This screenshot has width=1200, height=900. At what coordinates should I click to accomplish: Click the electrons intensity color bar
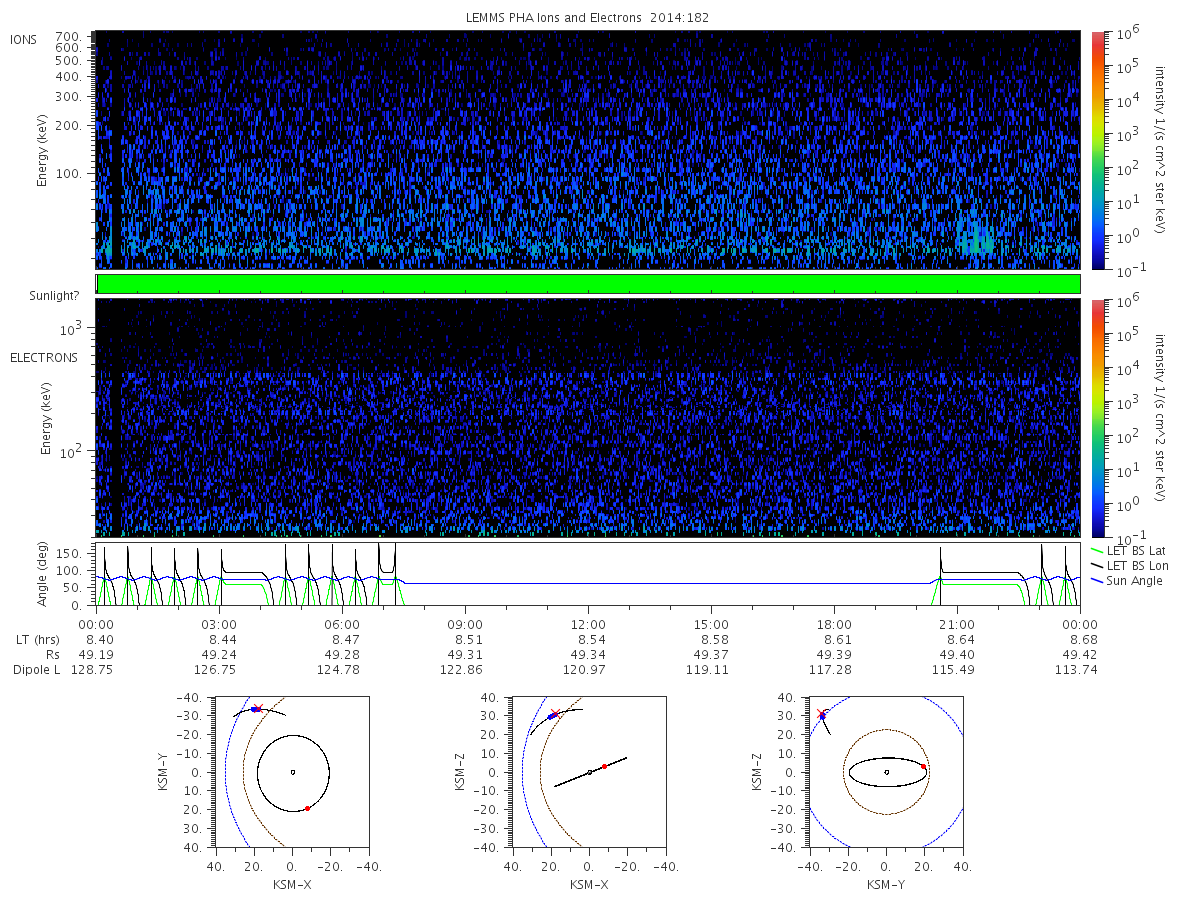tap(1096, 417)
